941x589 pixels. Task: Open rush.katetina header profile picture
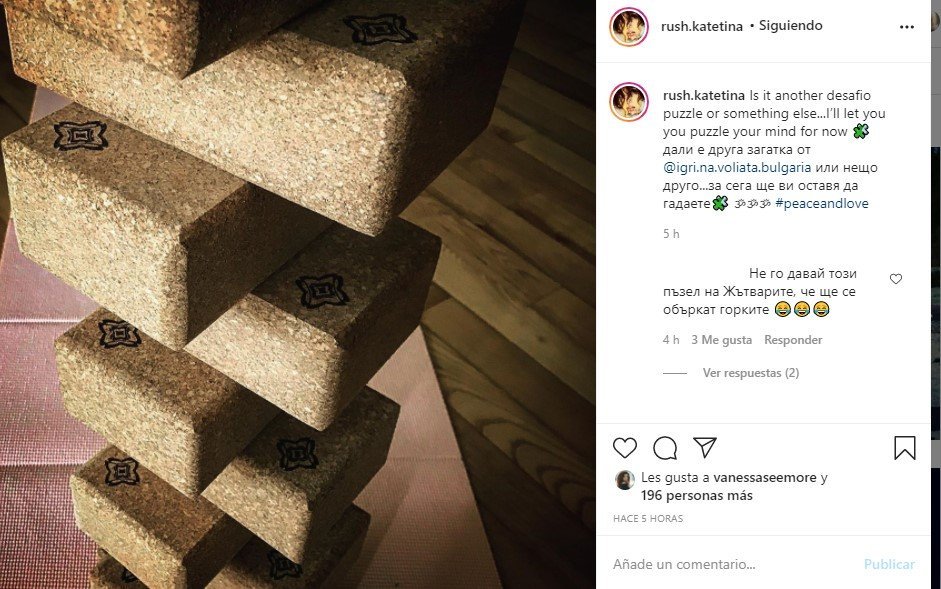point(629,27)
